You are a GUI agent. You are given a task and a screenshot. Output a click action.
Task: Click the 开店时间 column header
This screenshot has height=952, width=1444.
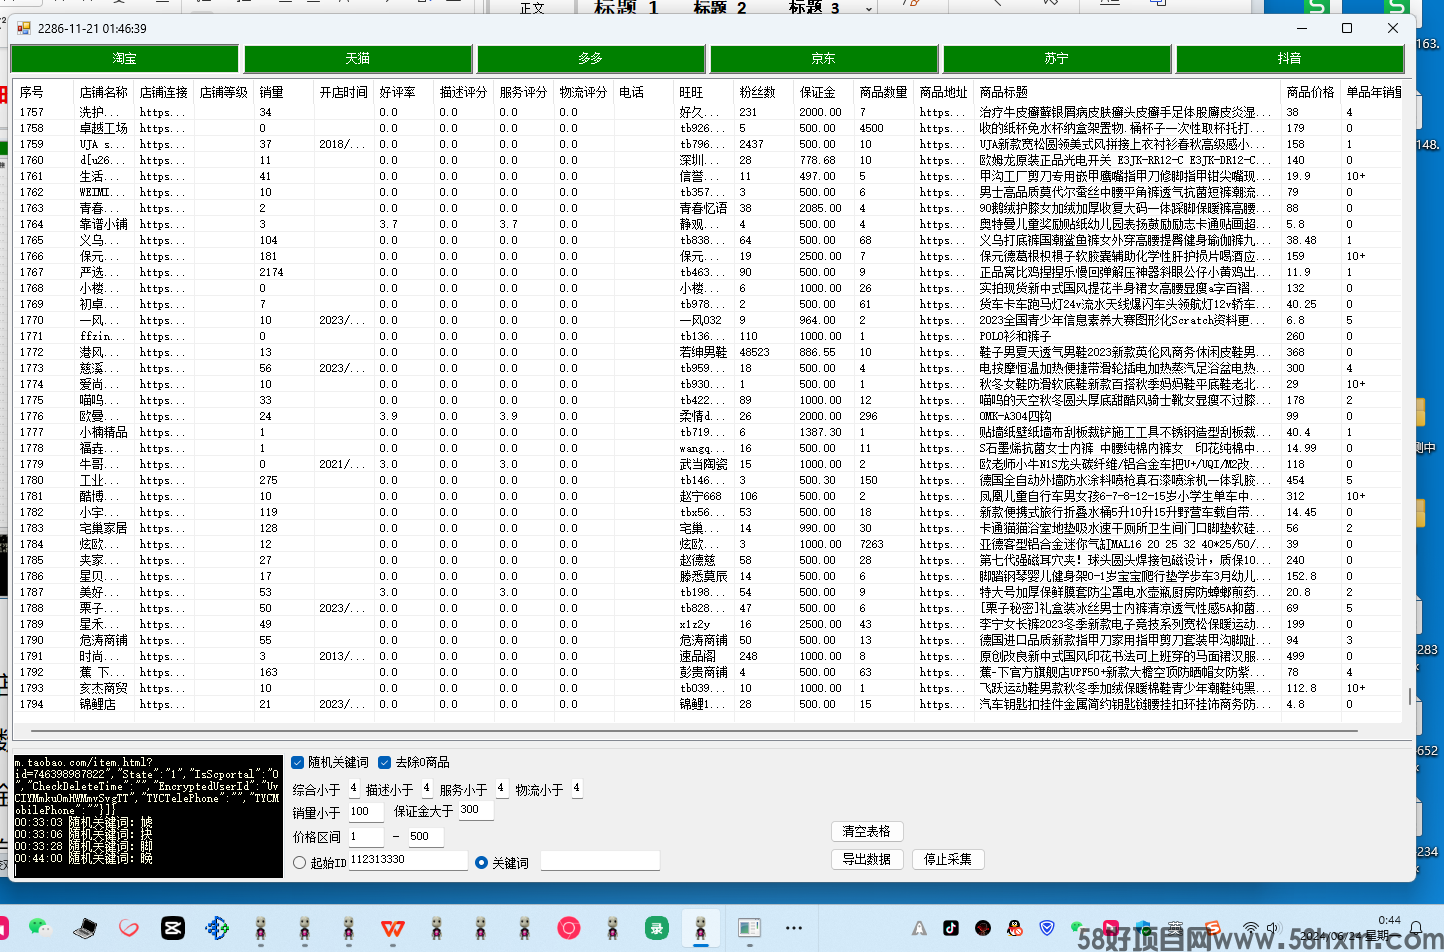pos(344,92)
